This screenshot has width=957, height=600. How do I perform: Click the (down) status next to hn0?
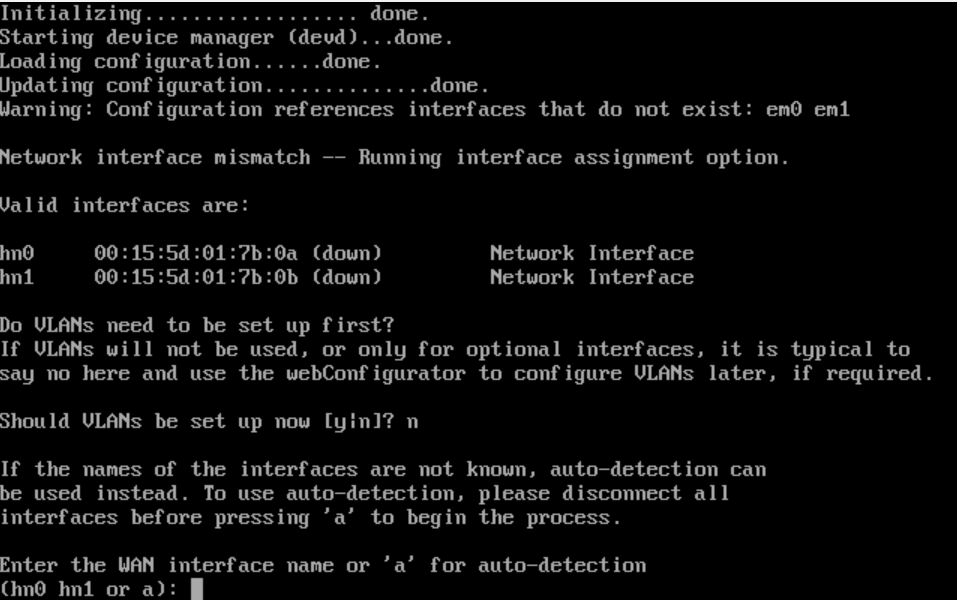[347, 253]
